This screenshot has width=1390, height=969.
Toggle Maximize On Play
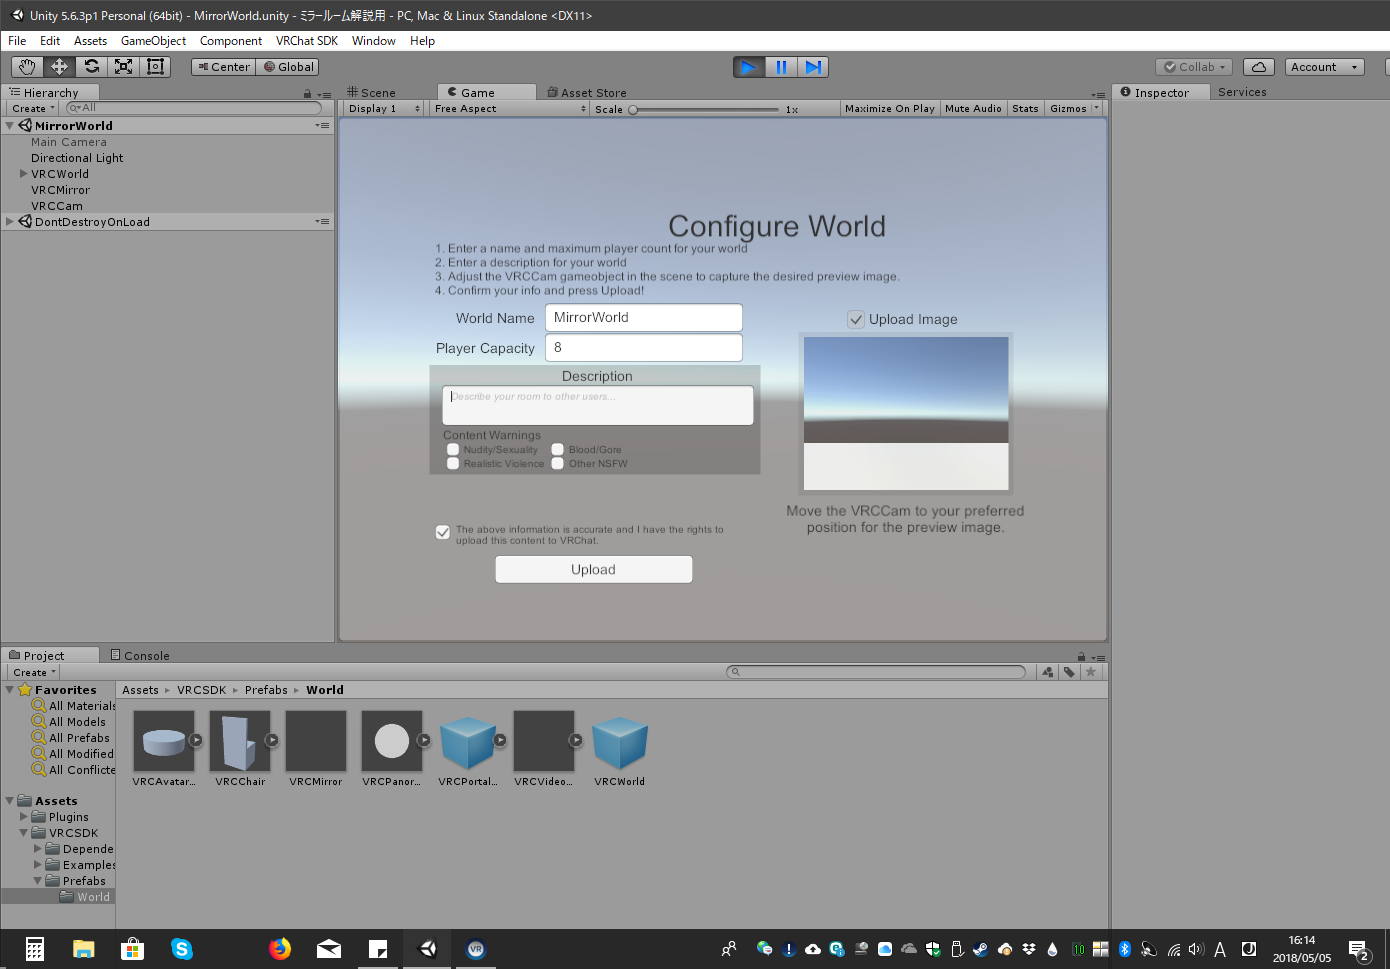click(x=889, y=108)
